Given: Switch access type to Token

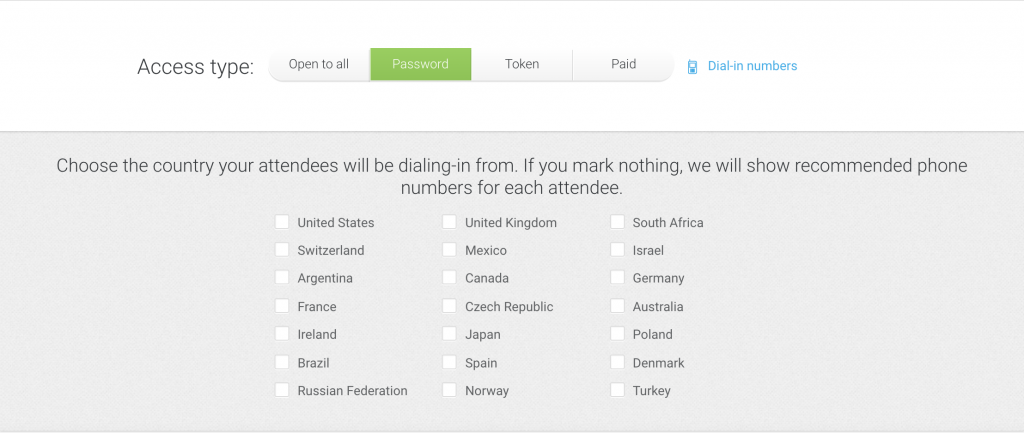Looking at the screenshot, I should tap(522, 64).
